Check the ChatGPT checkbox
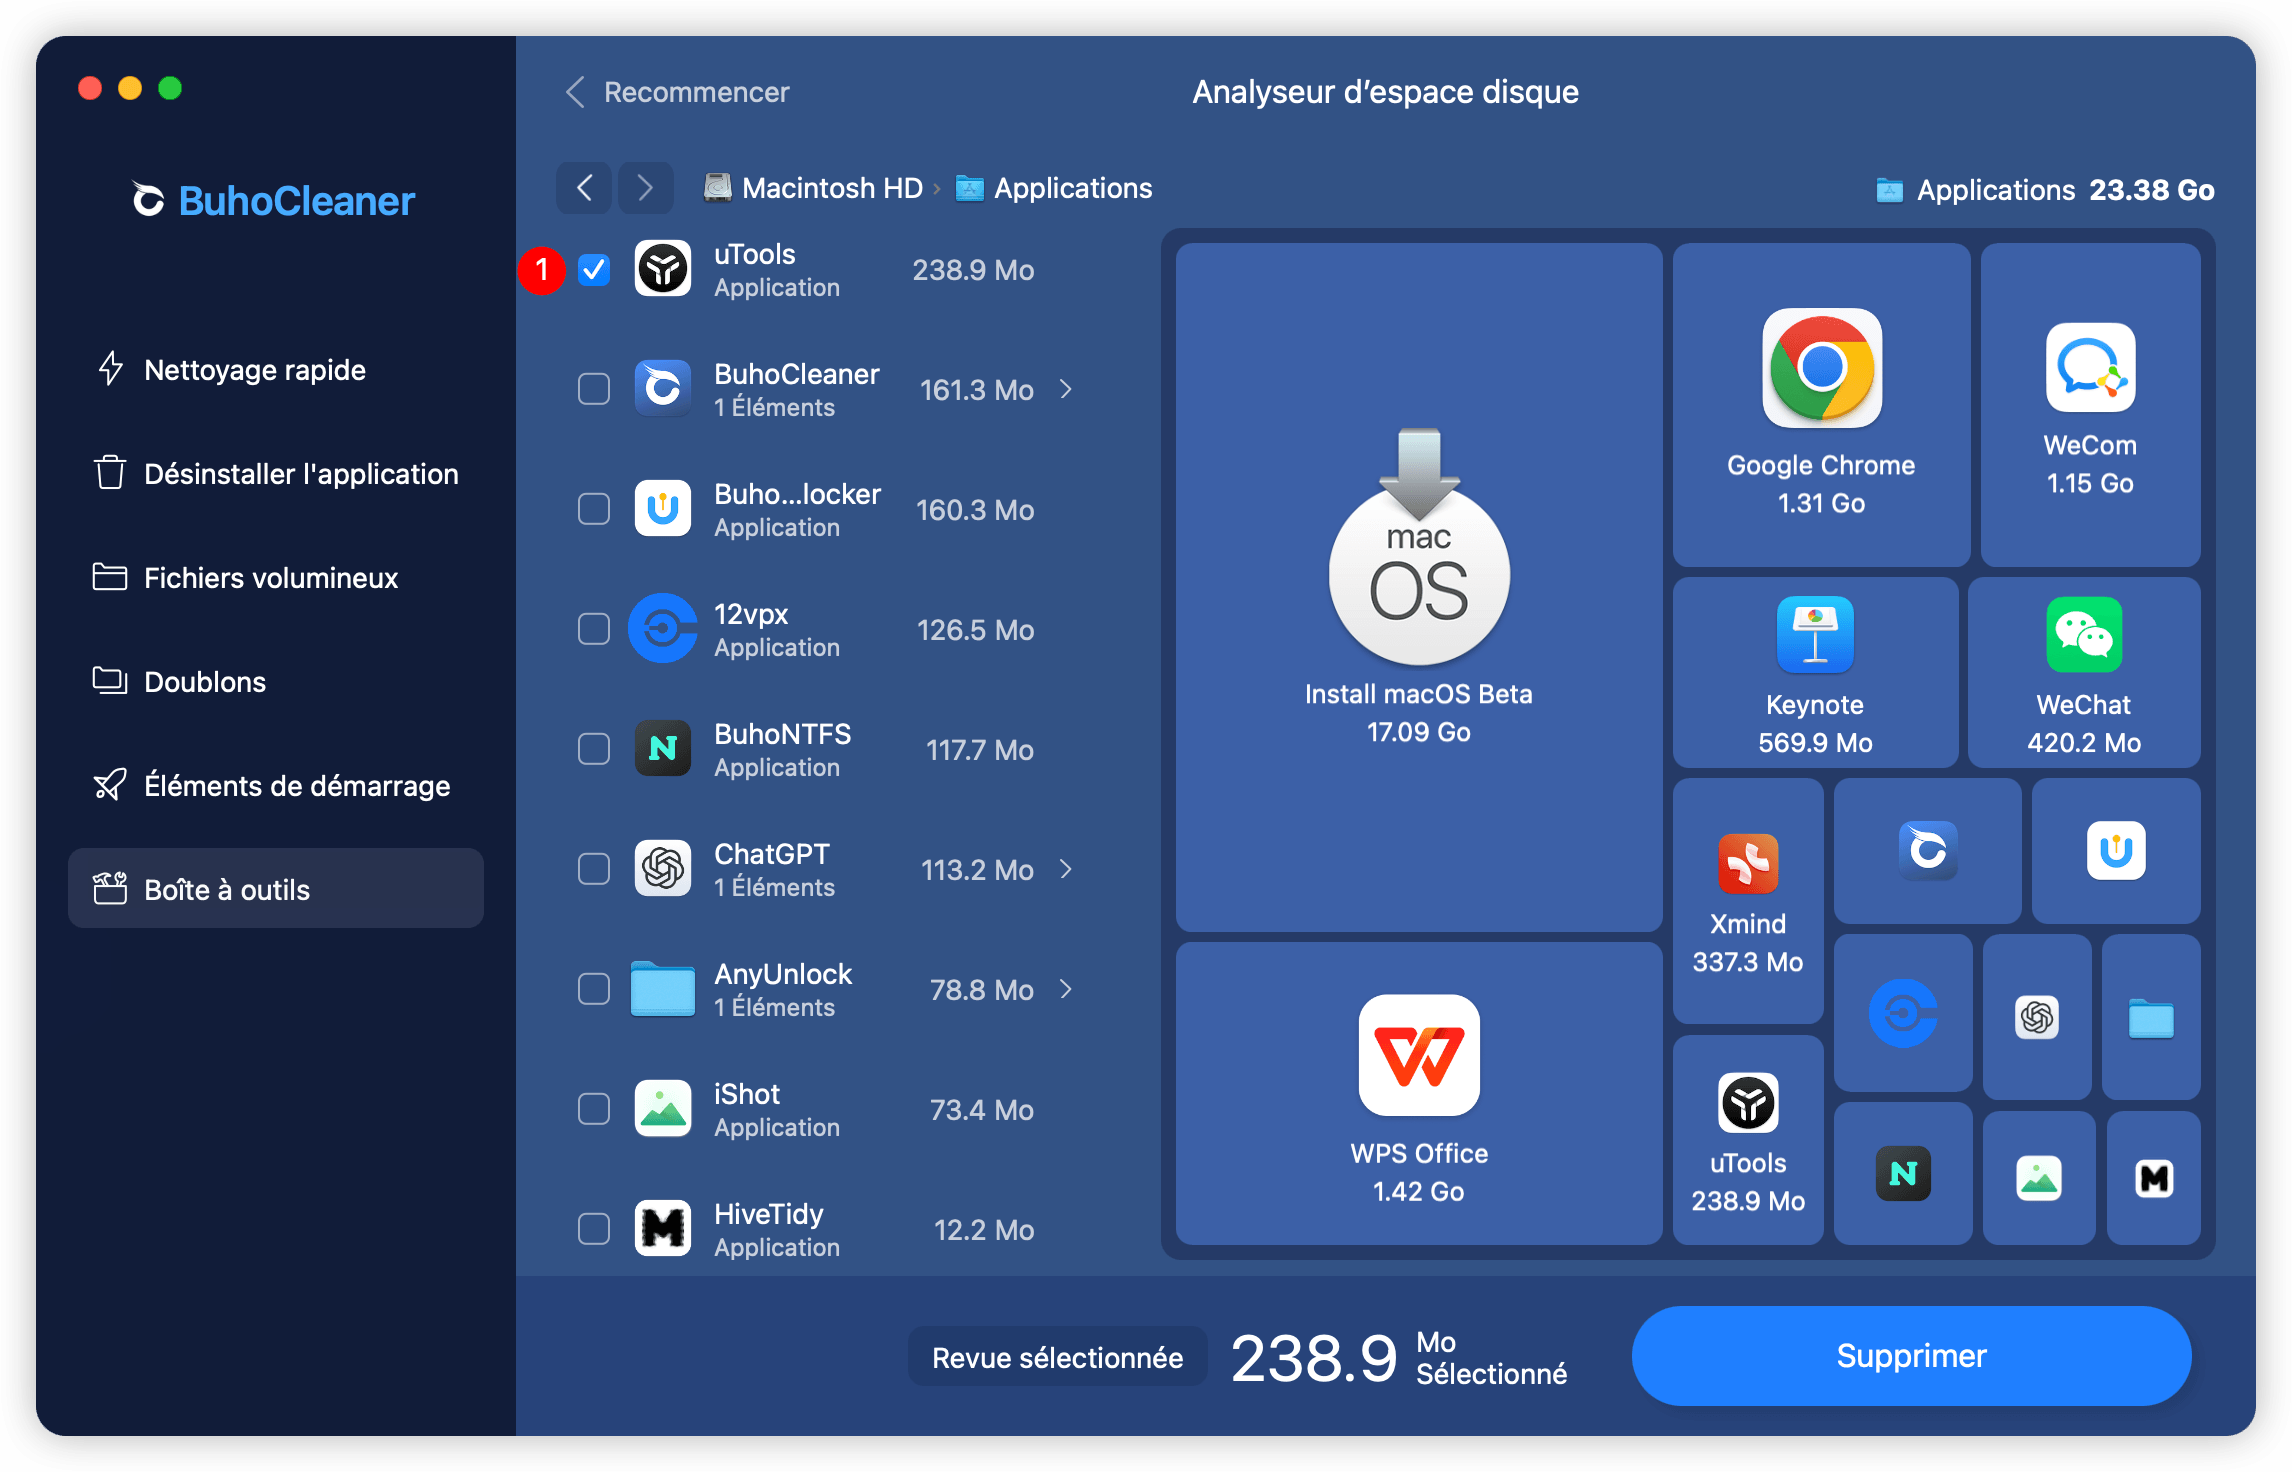Viewport: 2292px width, 1472px height. click(x=594, y=869)
